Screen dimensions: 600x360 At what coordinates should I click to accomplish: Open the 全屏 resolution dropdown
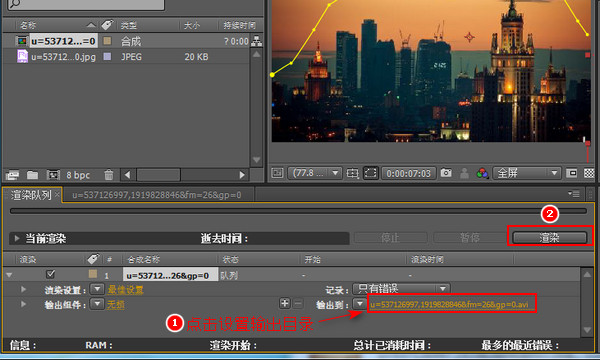[527, 173]
